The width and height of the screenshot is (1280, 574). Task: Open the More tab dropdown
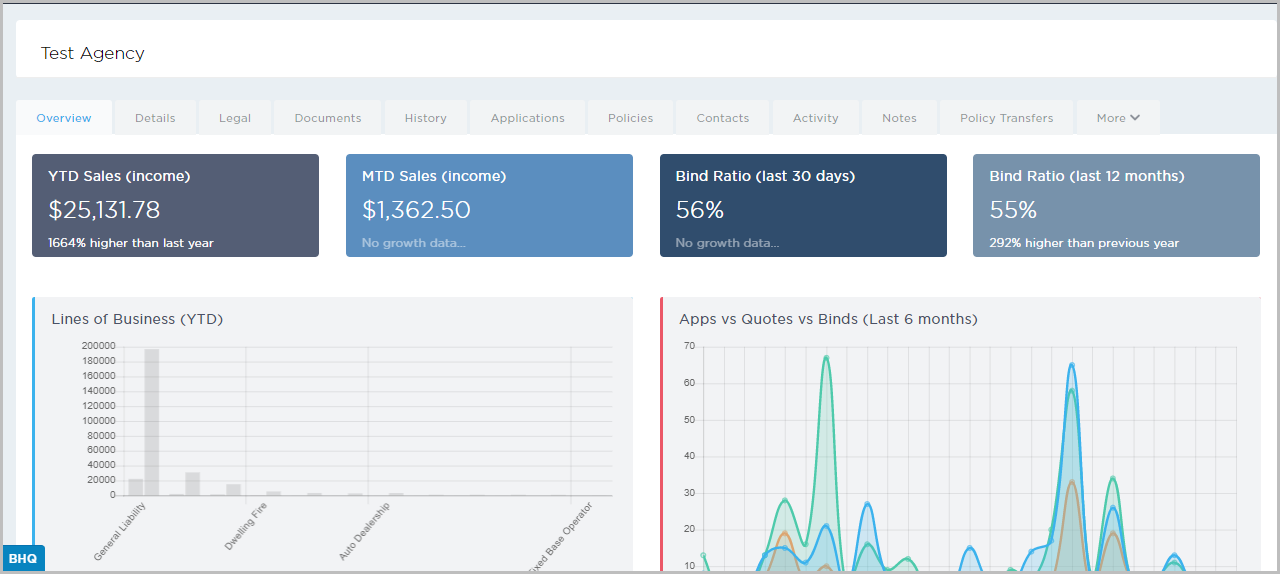pos(1117,118)
